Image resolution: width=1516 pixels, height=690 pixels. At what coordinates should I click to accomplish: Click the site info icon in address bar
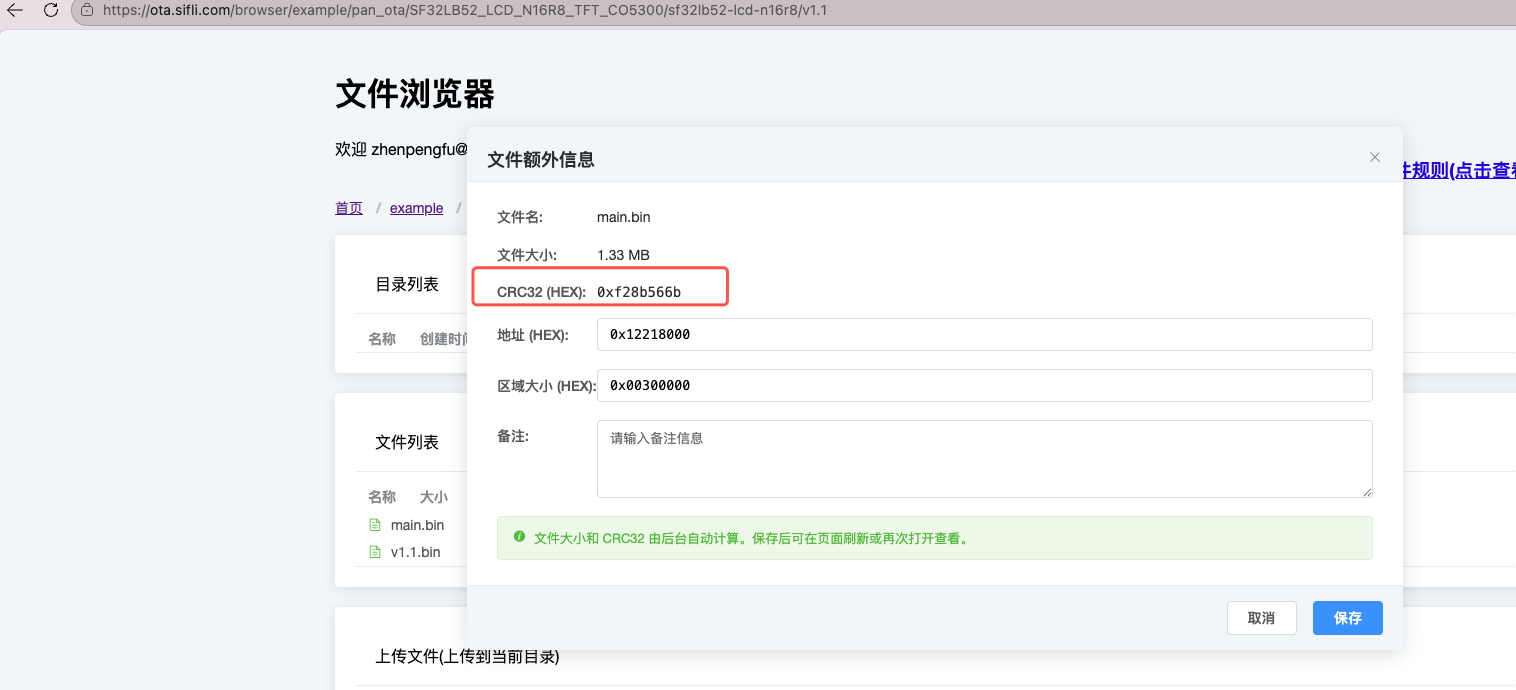pyautogui.click(x=87, y=11)
